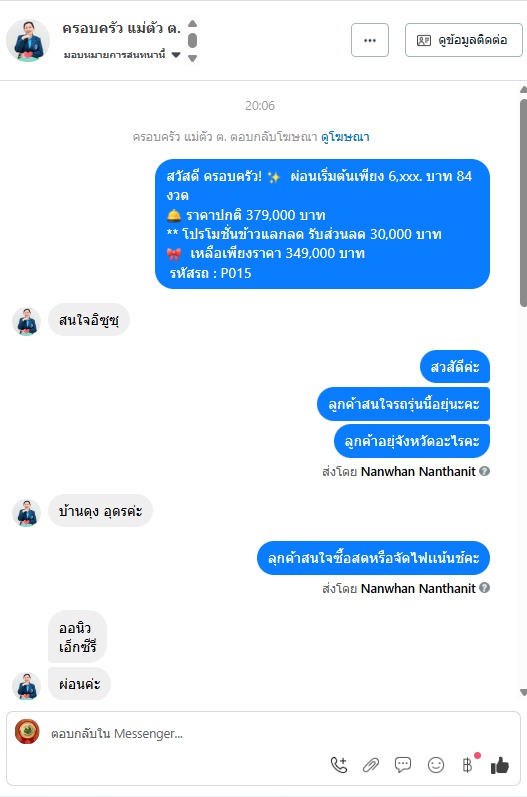
Task: Open the ดูโฆษณา ad link
Action: click(345, 137)
